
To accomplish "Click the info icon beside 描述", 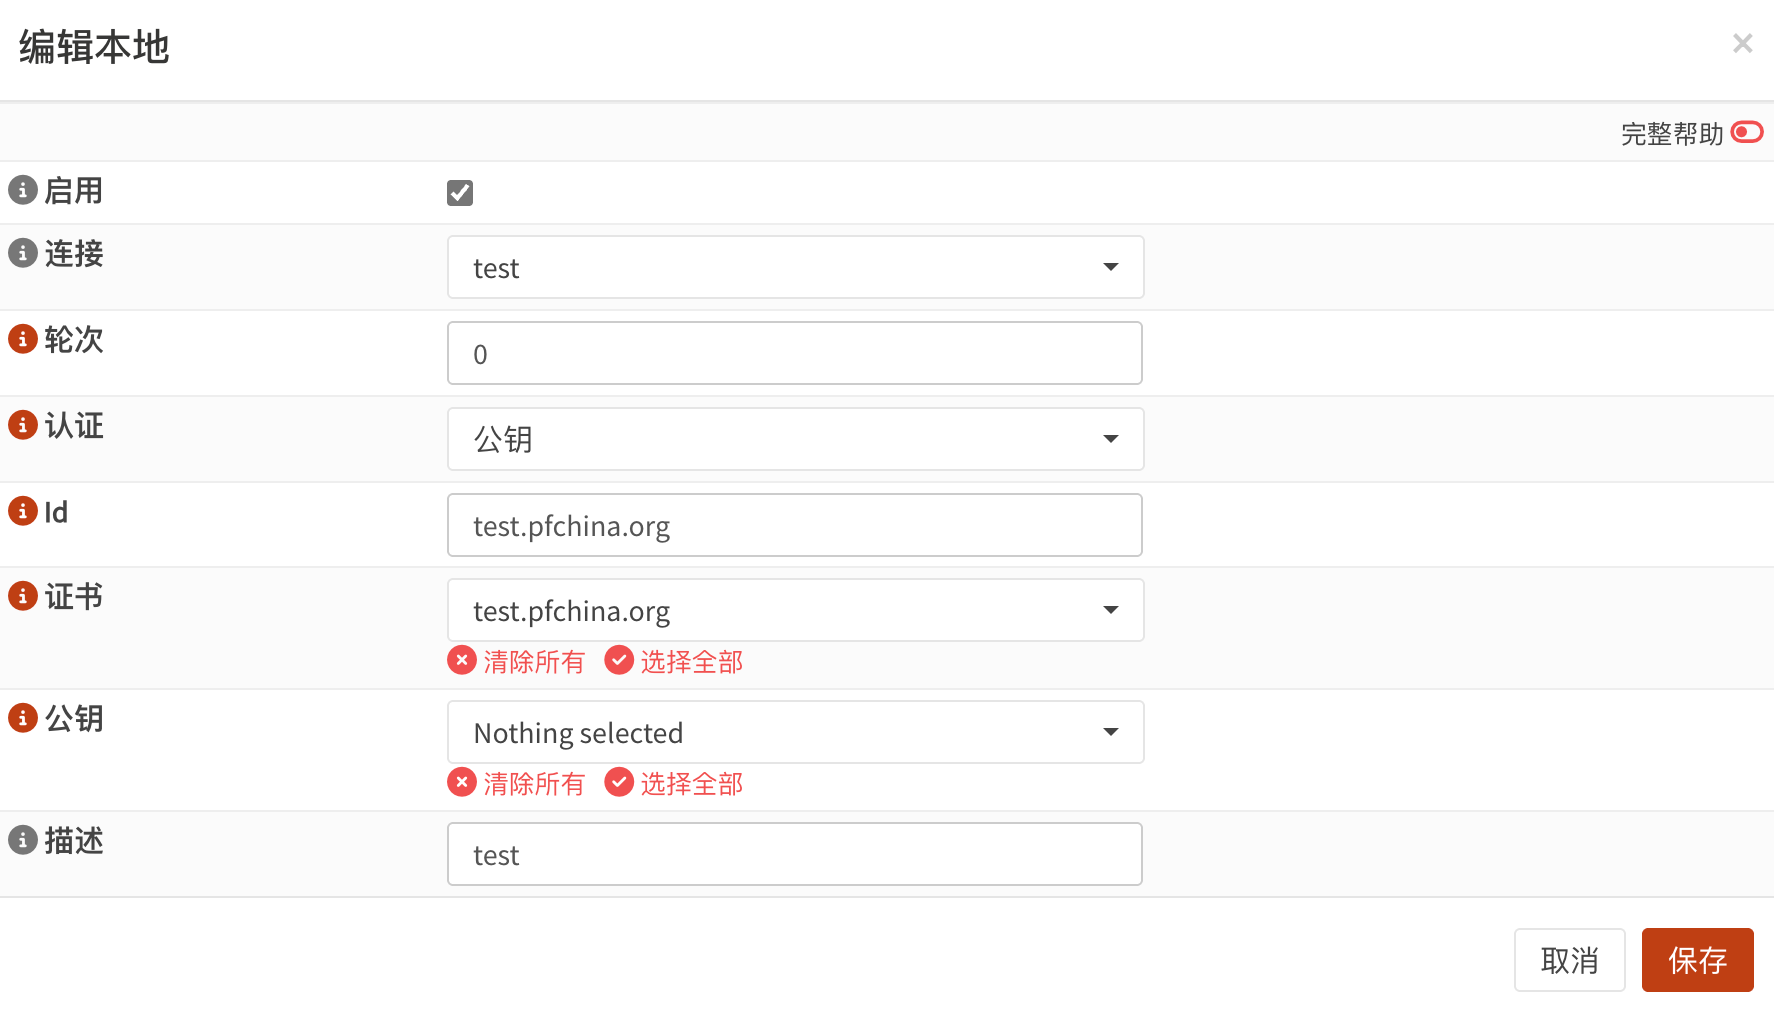I will tap(23, 840).
